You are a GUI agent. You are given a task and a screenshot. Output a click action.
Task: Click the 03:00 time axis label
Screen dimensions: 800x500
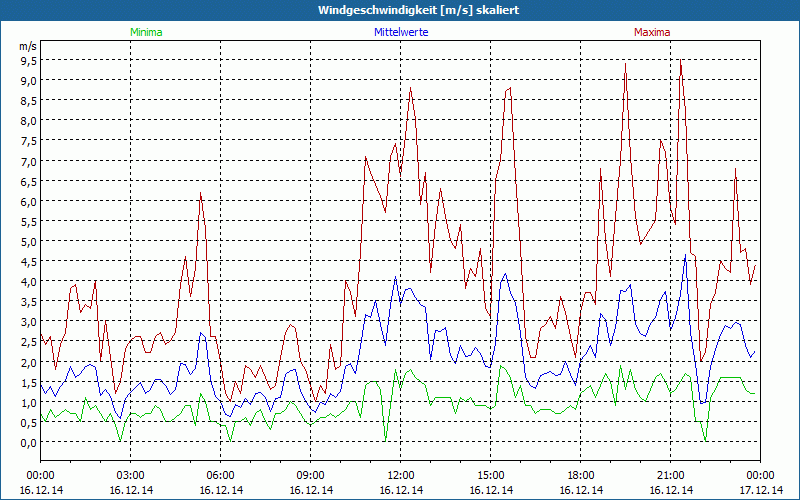click(131, 476)
